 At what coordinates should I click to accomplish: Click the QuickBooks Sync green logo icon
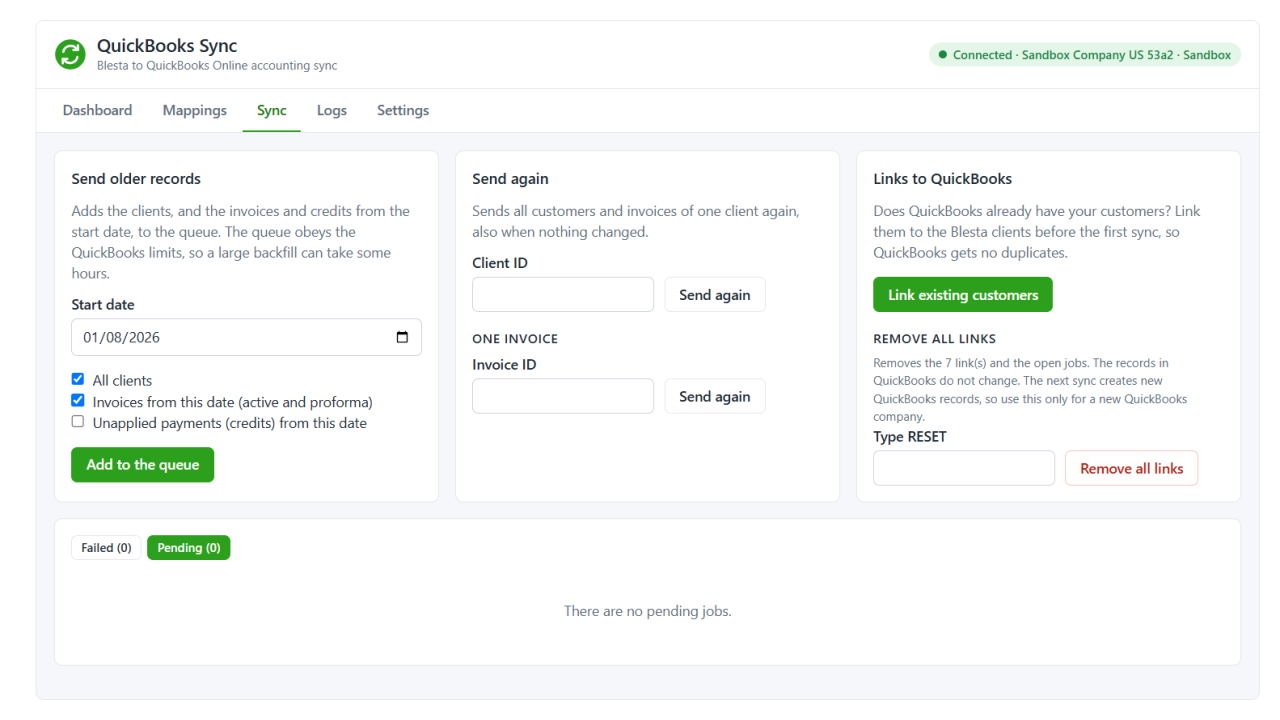point(70,55)
